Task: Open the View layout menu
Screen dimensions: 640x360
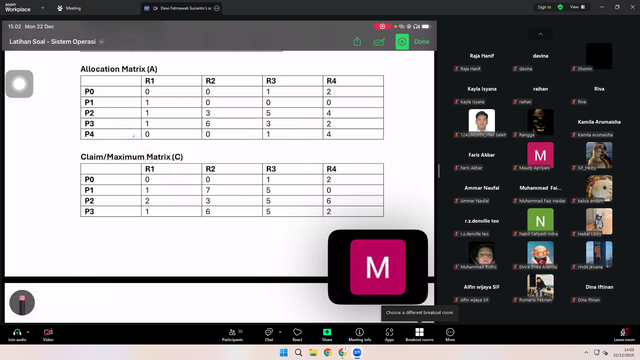Action: click(578, 7)
